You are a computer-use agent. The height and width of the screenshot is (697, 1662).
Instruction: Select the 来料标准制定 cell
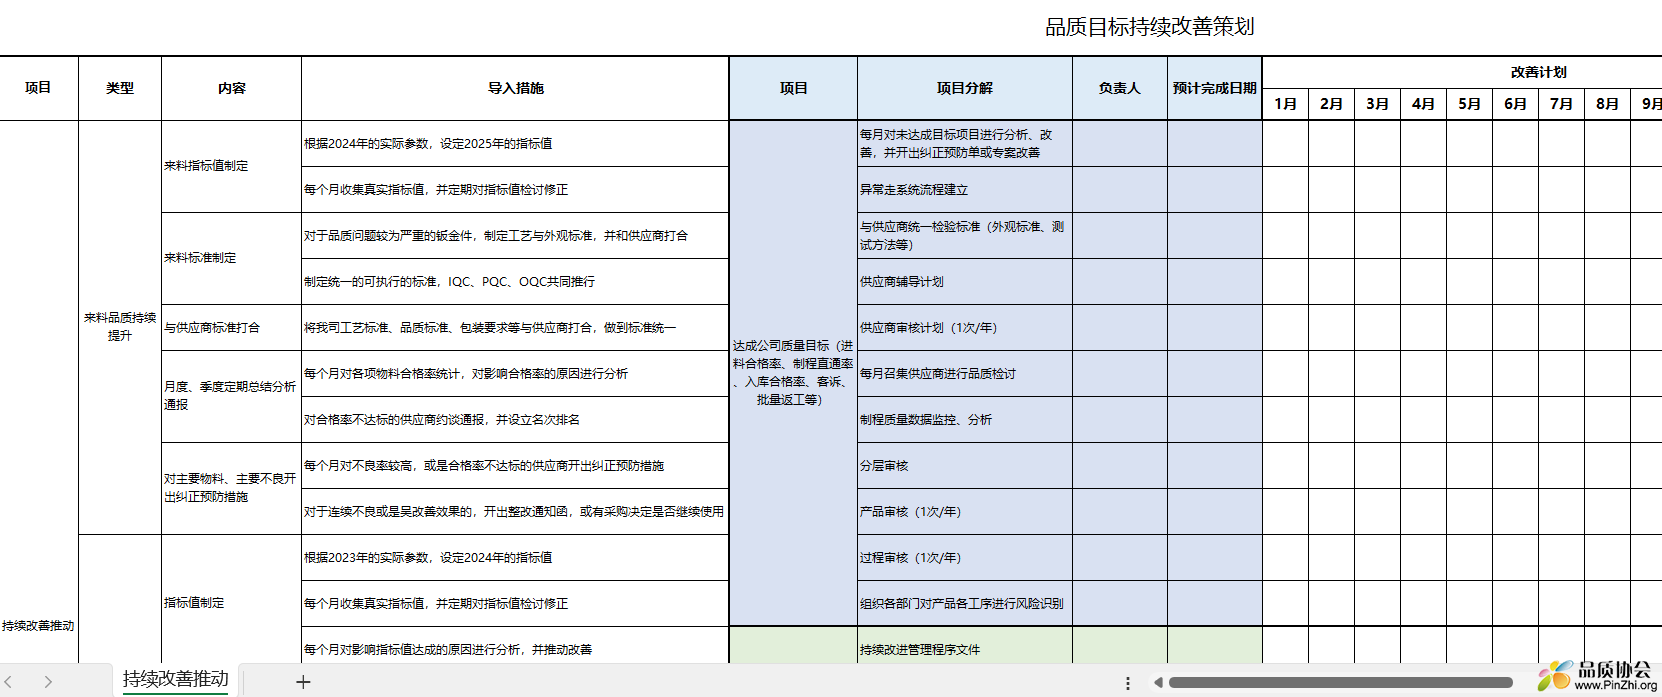231,258
